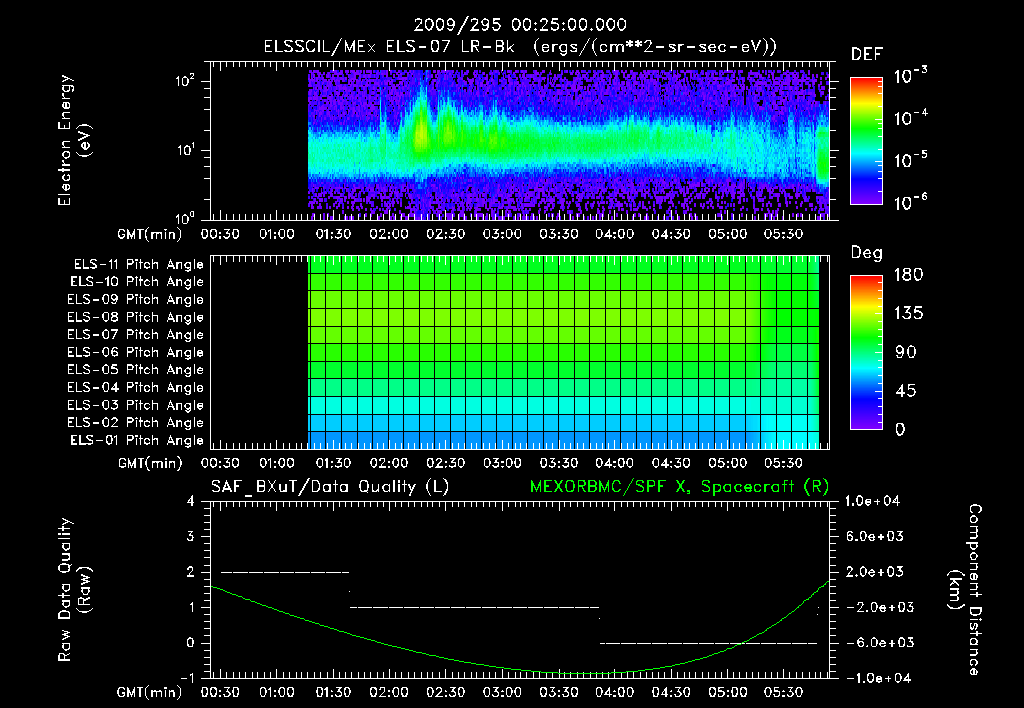
Task: Click the data quality line segment at level 0
Action: (709, 643)
